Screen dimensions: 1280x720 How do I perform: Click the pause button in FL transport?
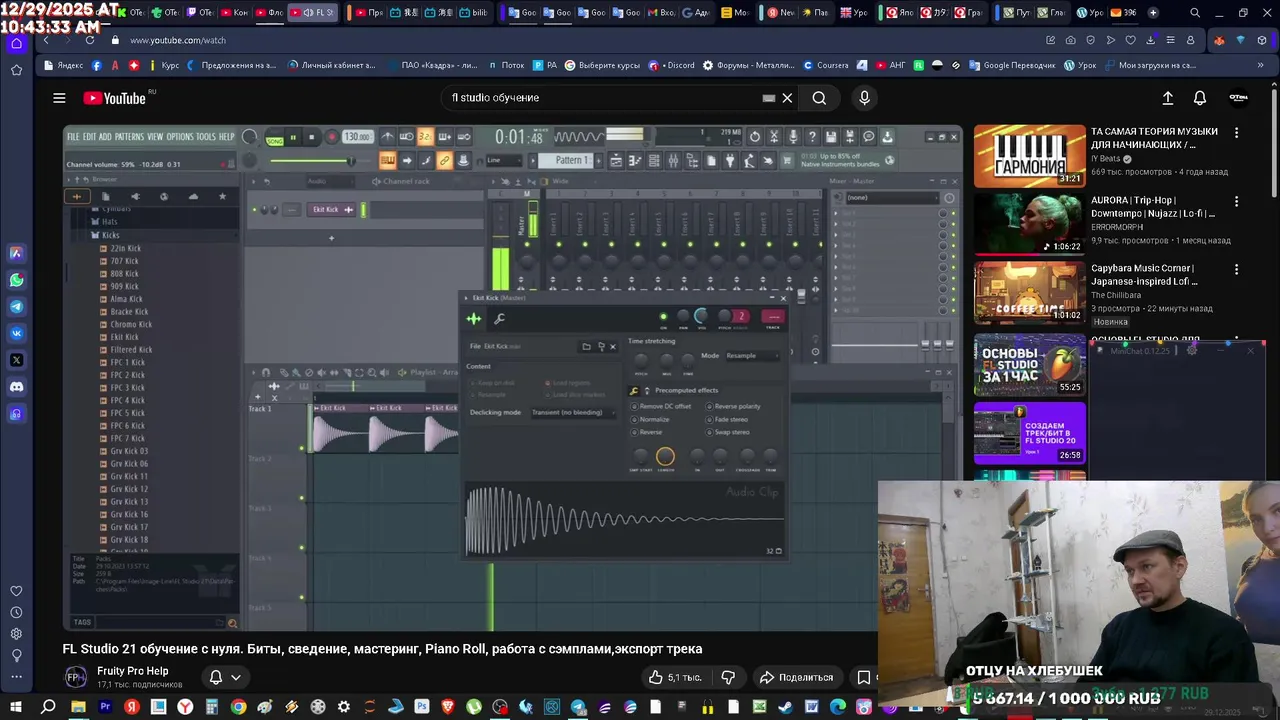tap(293, 137)
